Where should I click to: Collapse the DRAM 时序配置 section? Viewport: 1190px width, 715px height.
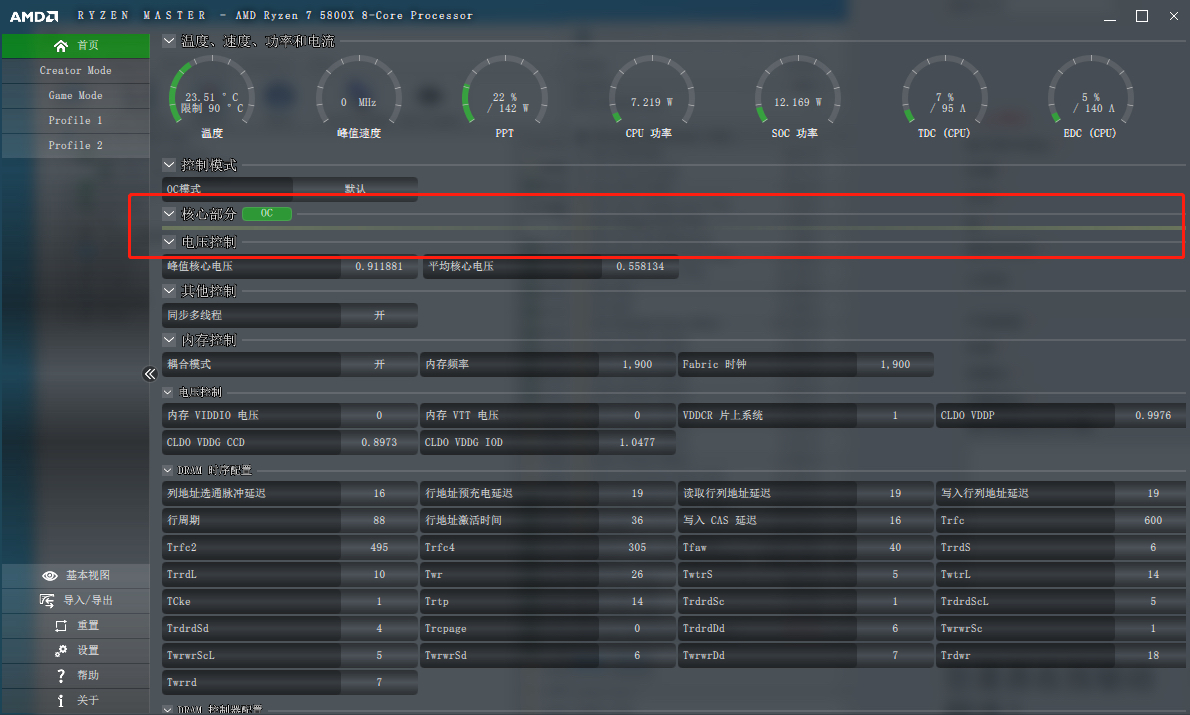[x=168, y=471]
